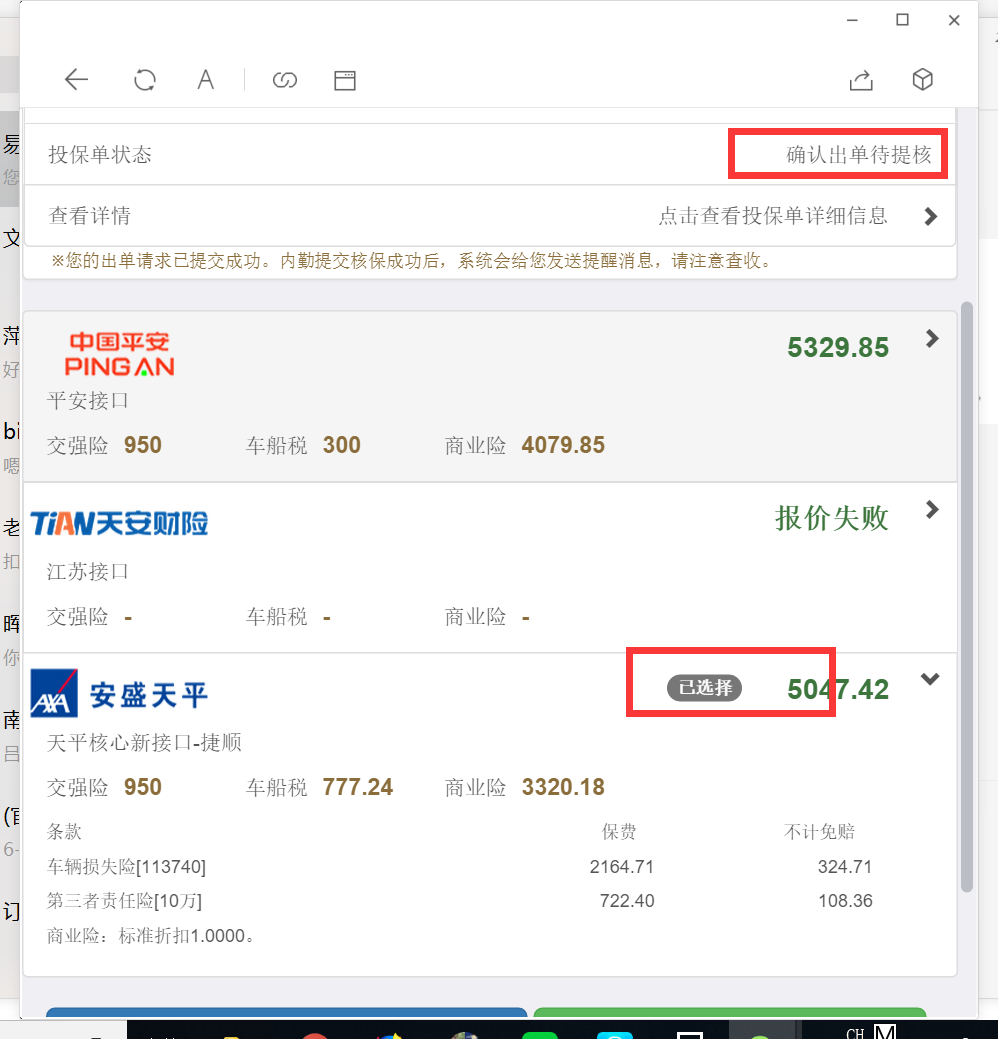This screenshot has width=998, height=1039.
Task: Click the 5047.42 total price
Action: [838, 690]
